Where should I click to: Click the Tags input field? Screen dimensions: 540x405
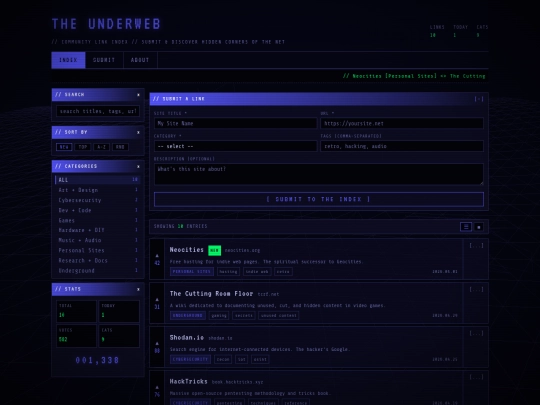402,146
